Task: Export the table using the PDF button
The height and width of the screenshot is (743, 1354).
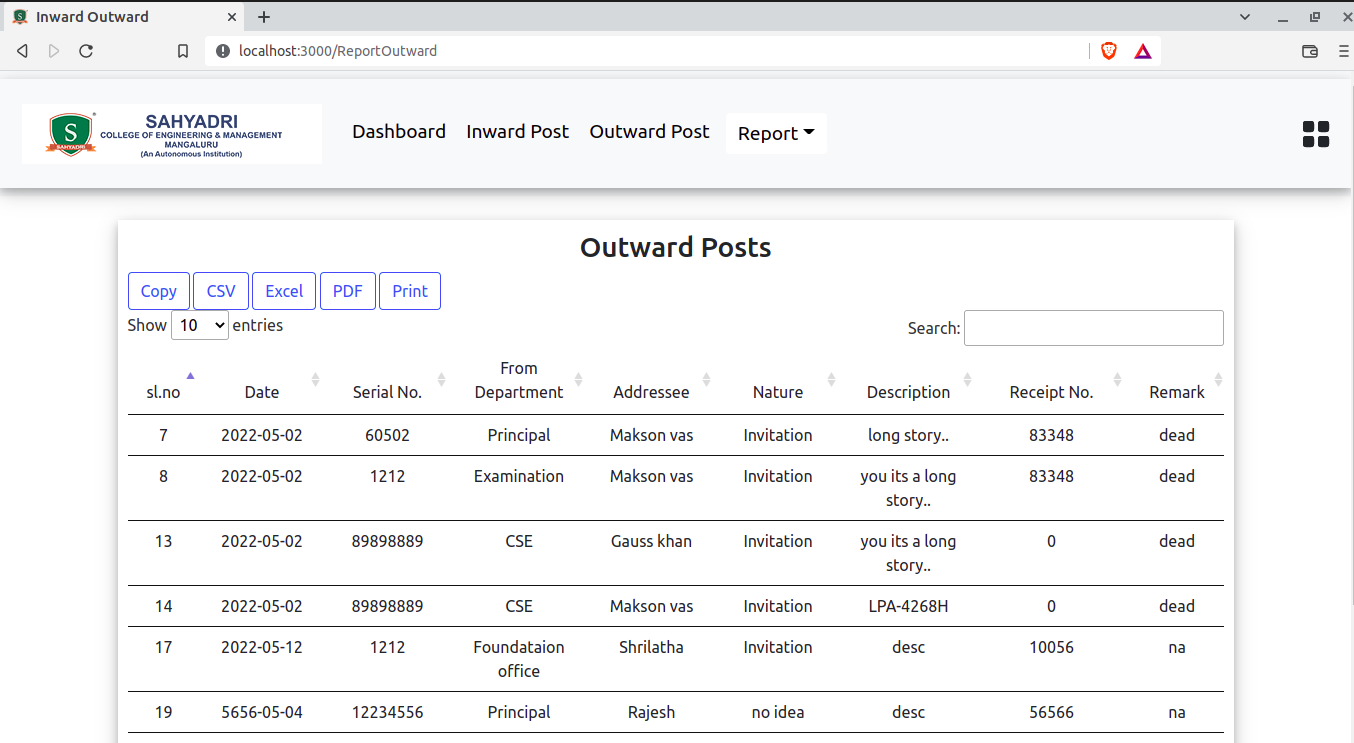Action: click(348, 290)
